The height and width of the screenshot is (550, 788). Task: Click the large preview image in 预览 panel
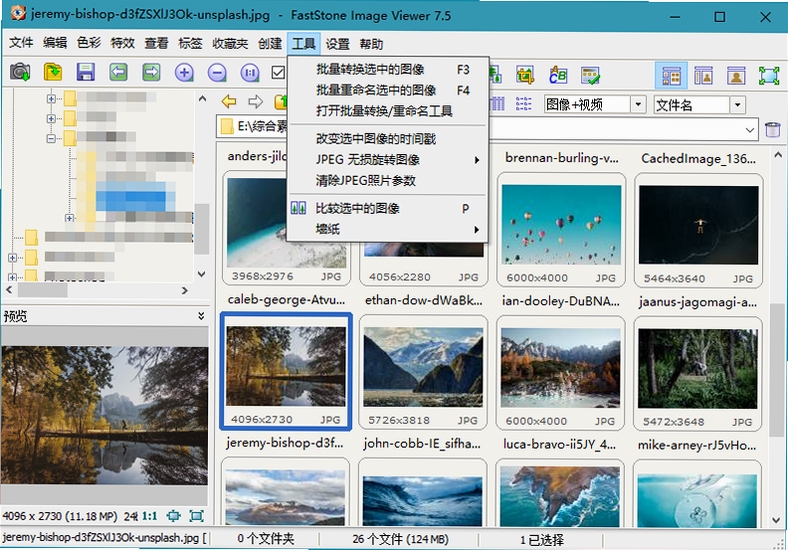(105, 415)
